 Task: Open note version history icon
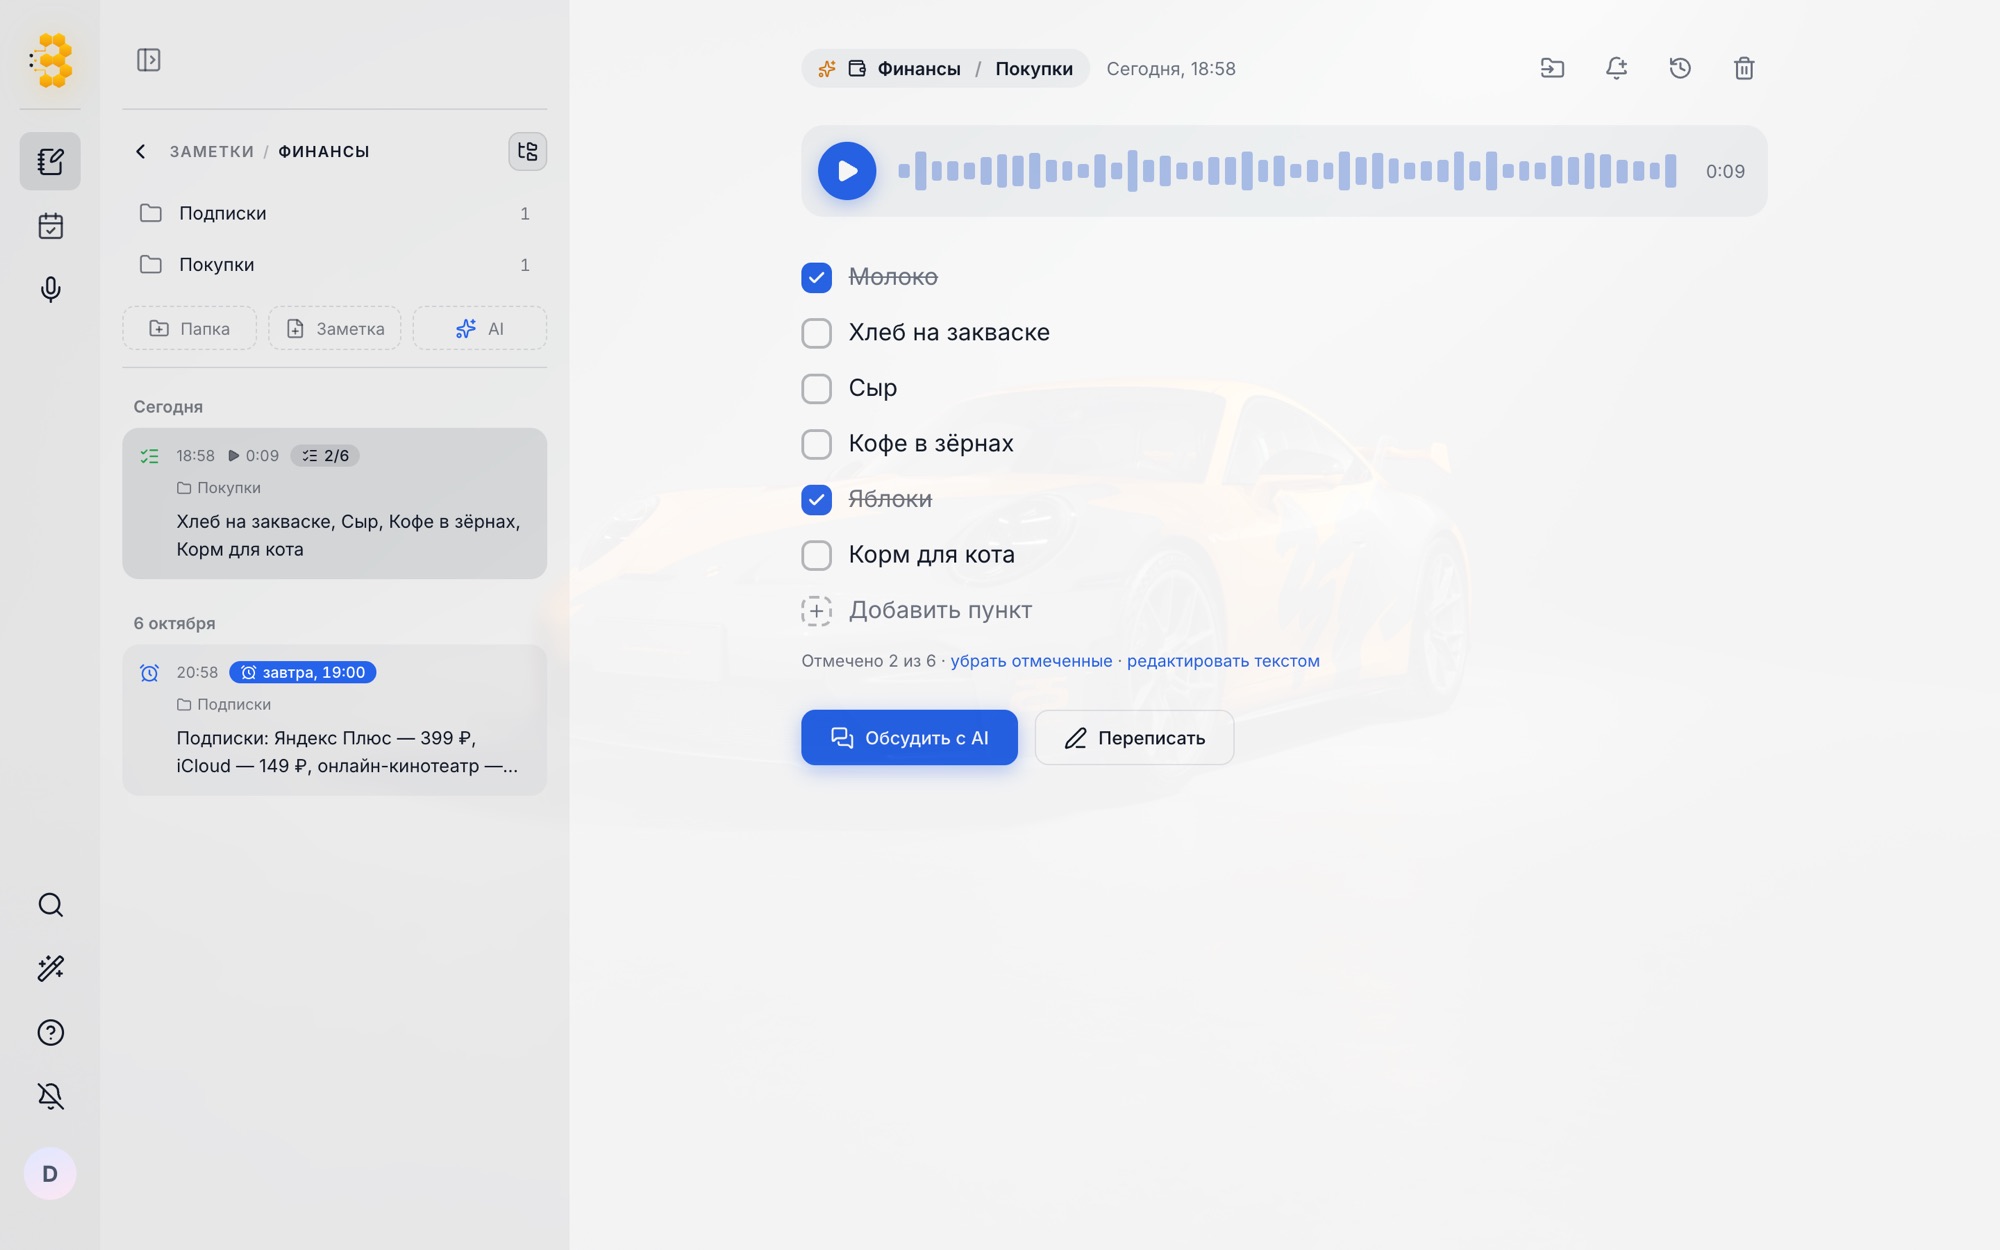tap(1680, 68)
